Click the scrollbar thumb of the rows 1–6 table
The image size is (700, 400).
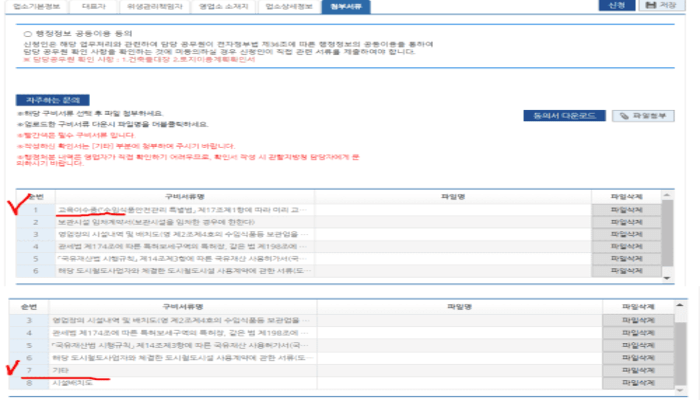667,233
